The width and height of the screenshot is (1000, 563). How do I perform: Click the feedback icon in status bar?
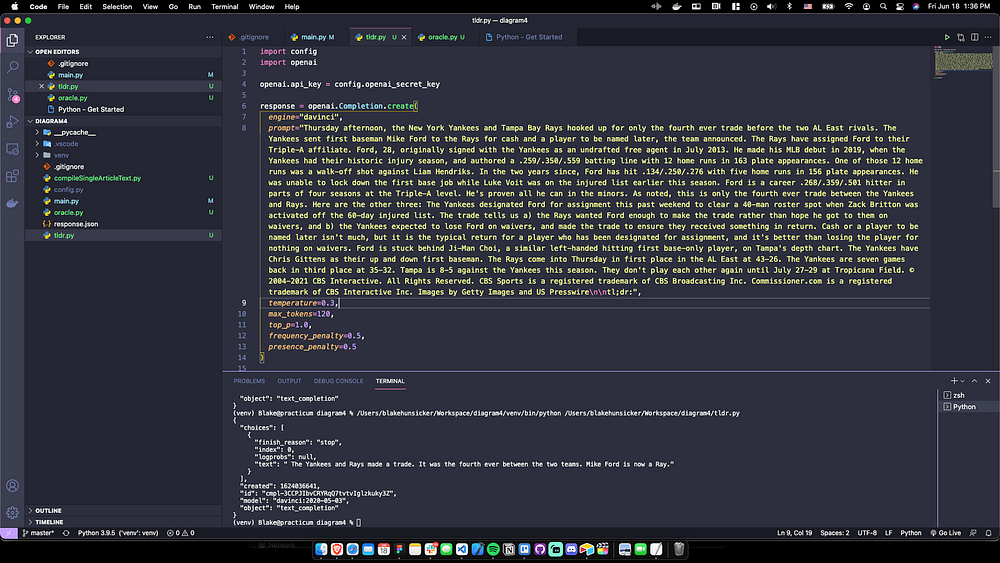pos(973,533)
